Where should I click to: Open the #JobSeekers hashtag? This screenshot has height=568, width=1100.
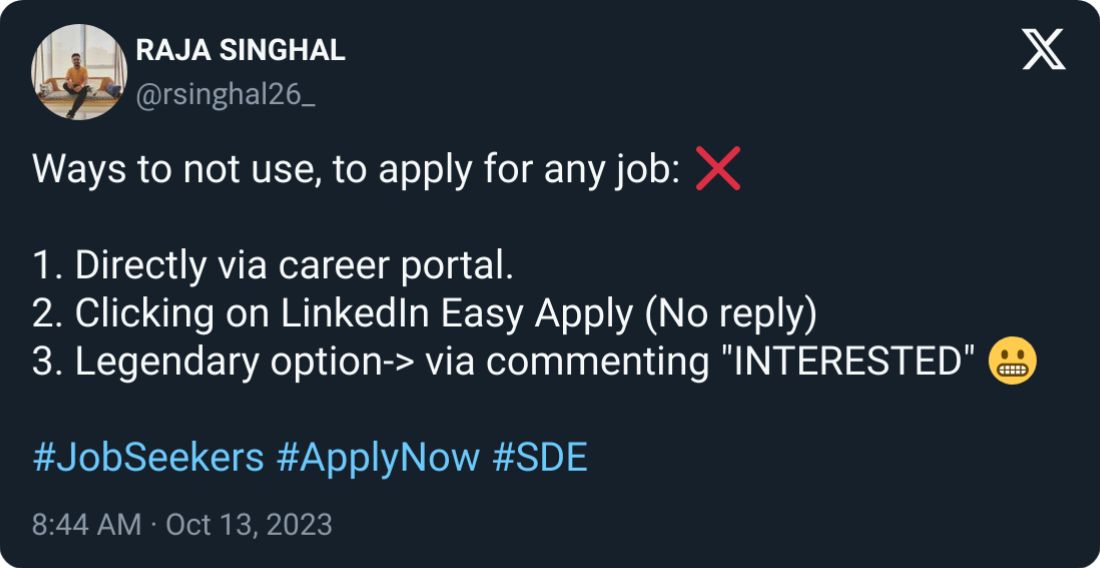click(x=149, y=459)
